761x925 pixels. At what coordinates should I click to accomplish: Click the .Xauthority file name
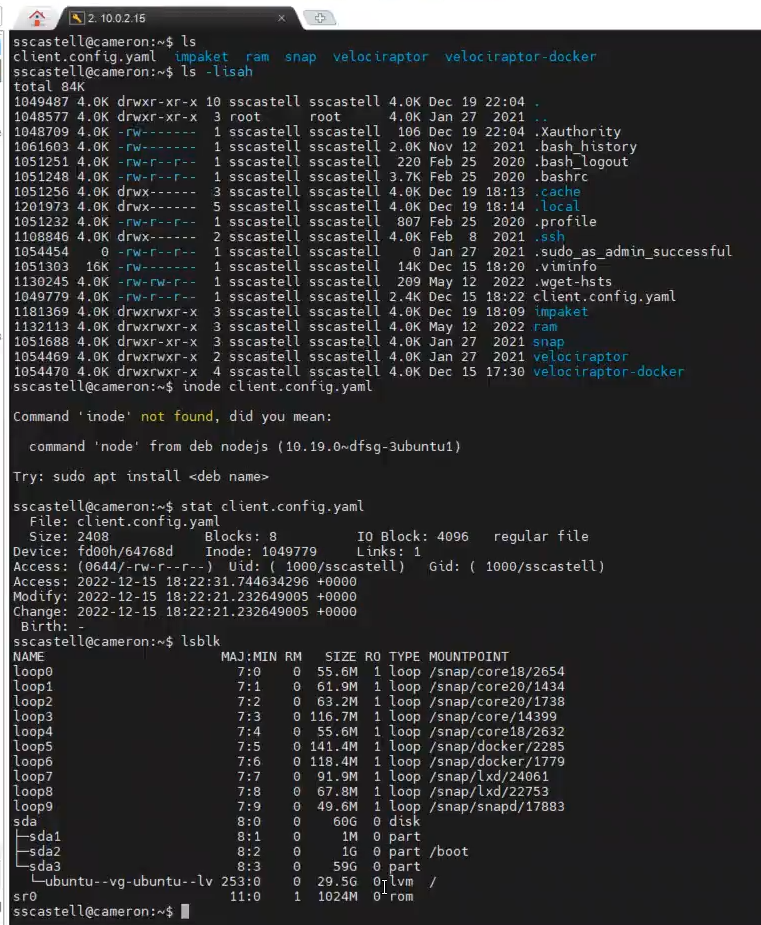tap(577, 132)
